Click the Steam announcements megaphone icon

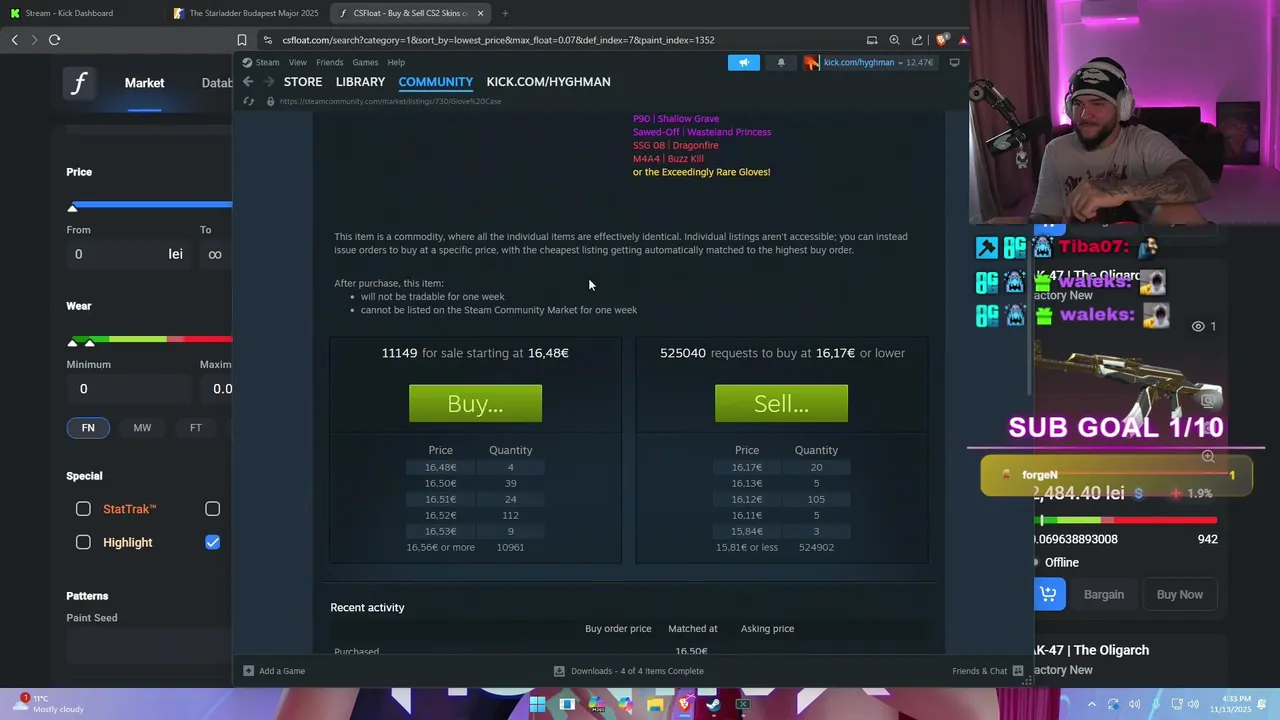(x=744, y=62)
